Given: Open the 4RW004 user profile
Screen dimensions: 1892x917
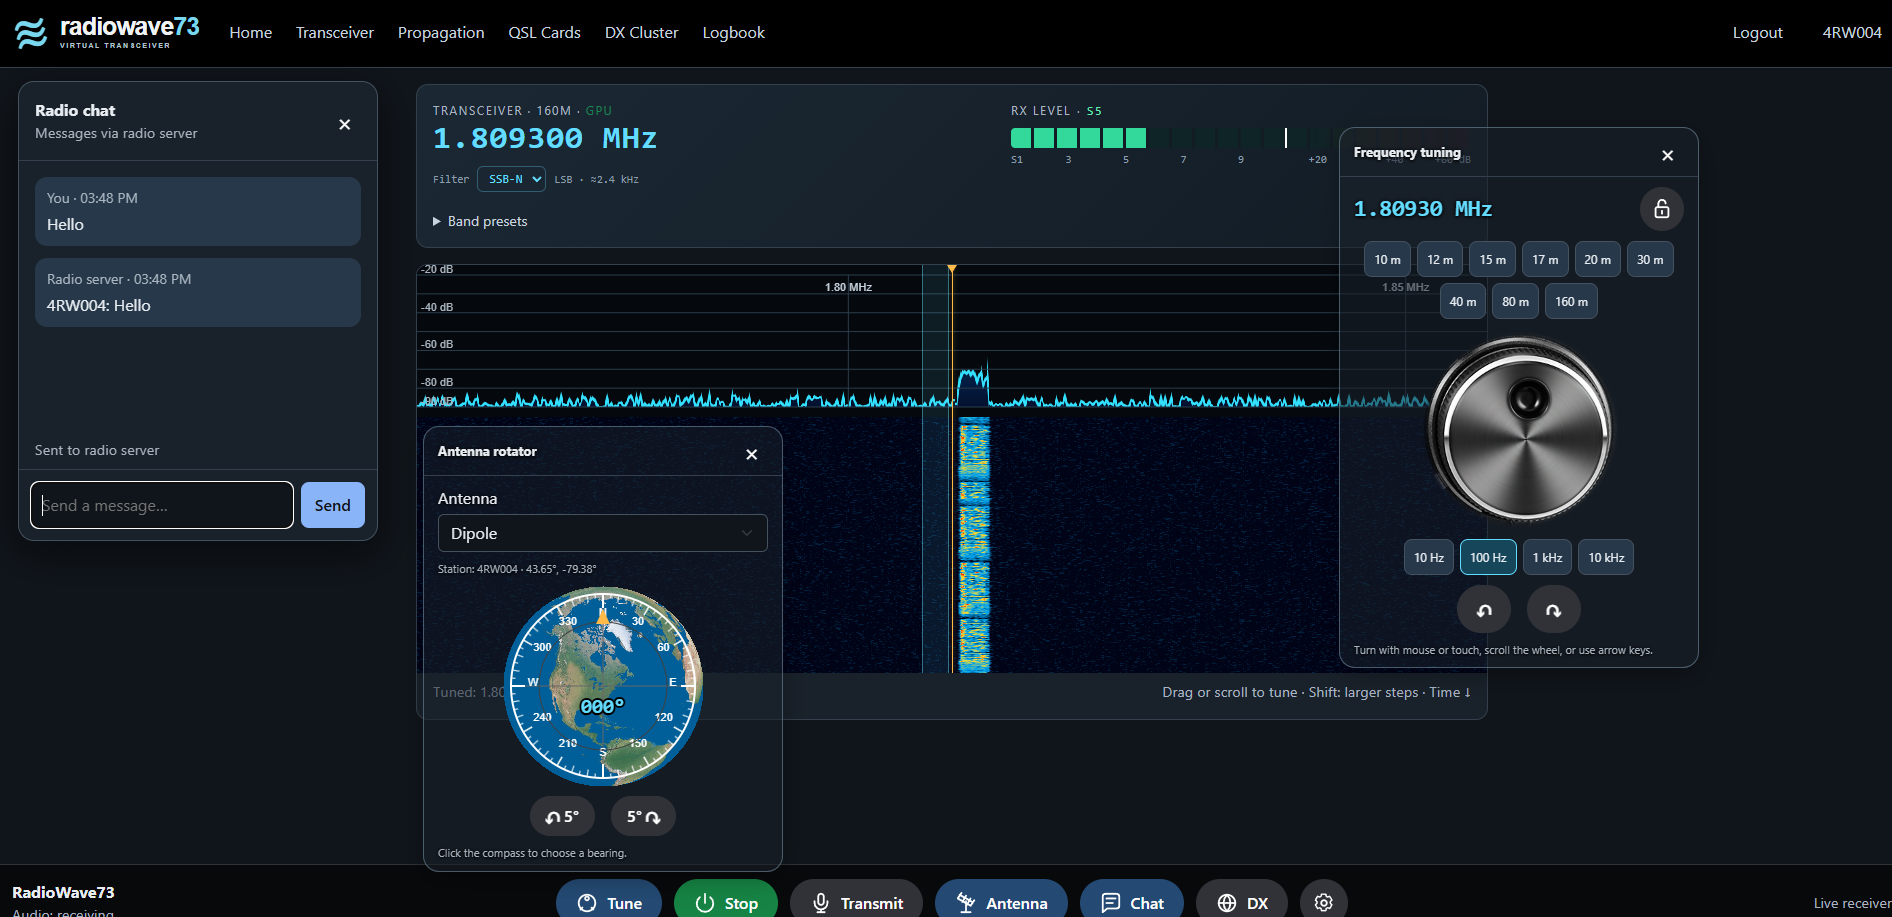Looking at the screenshot, I should [1852, 33].
